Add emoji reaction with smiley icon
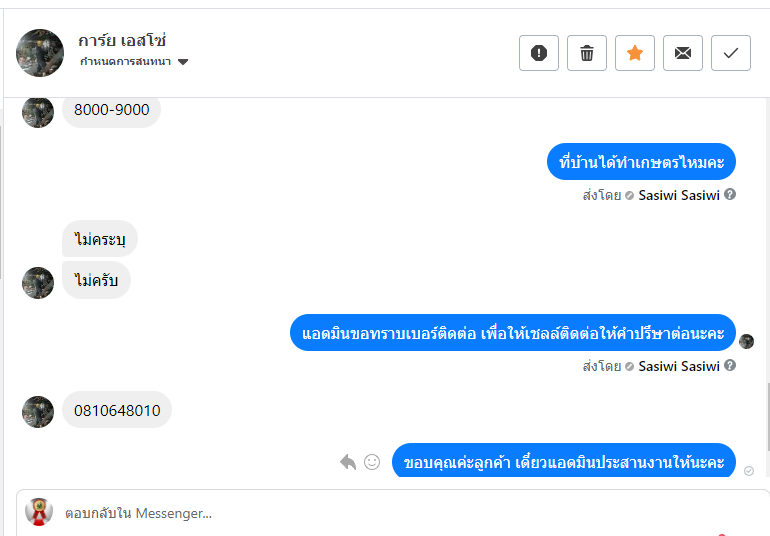Image resolution: width=770 pixels, height=536 pixels. click(372, 462)
